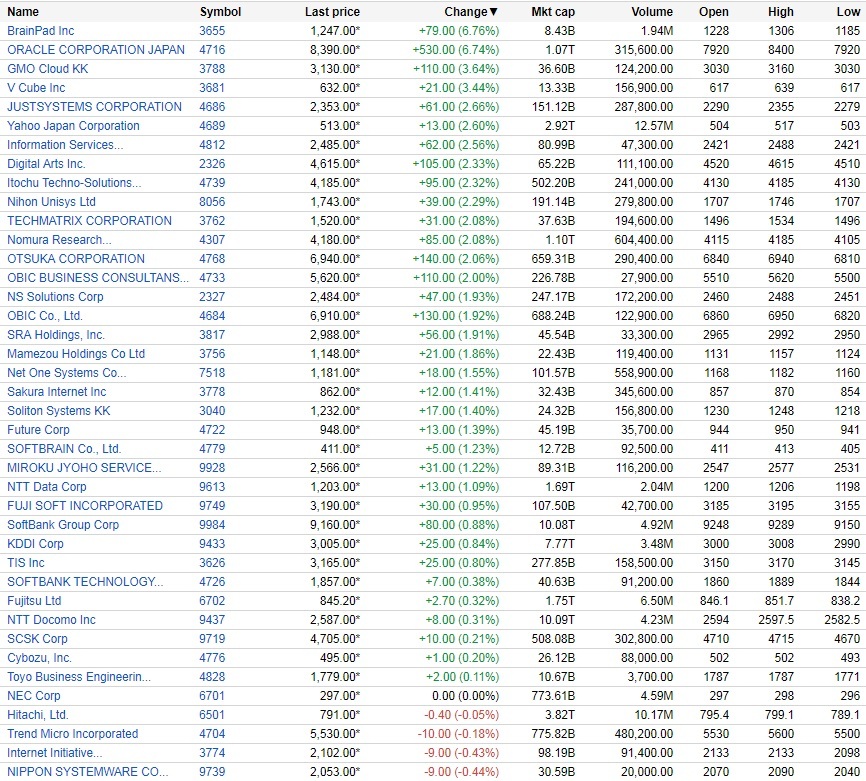This screenshot has height=781, width=866.
Task: Open the NTT Docomo Inc link
Action: click(51, 620)
